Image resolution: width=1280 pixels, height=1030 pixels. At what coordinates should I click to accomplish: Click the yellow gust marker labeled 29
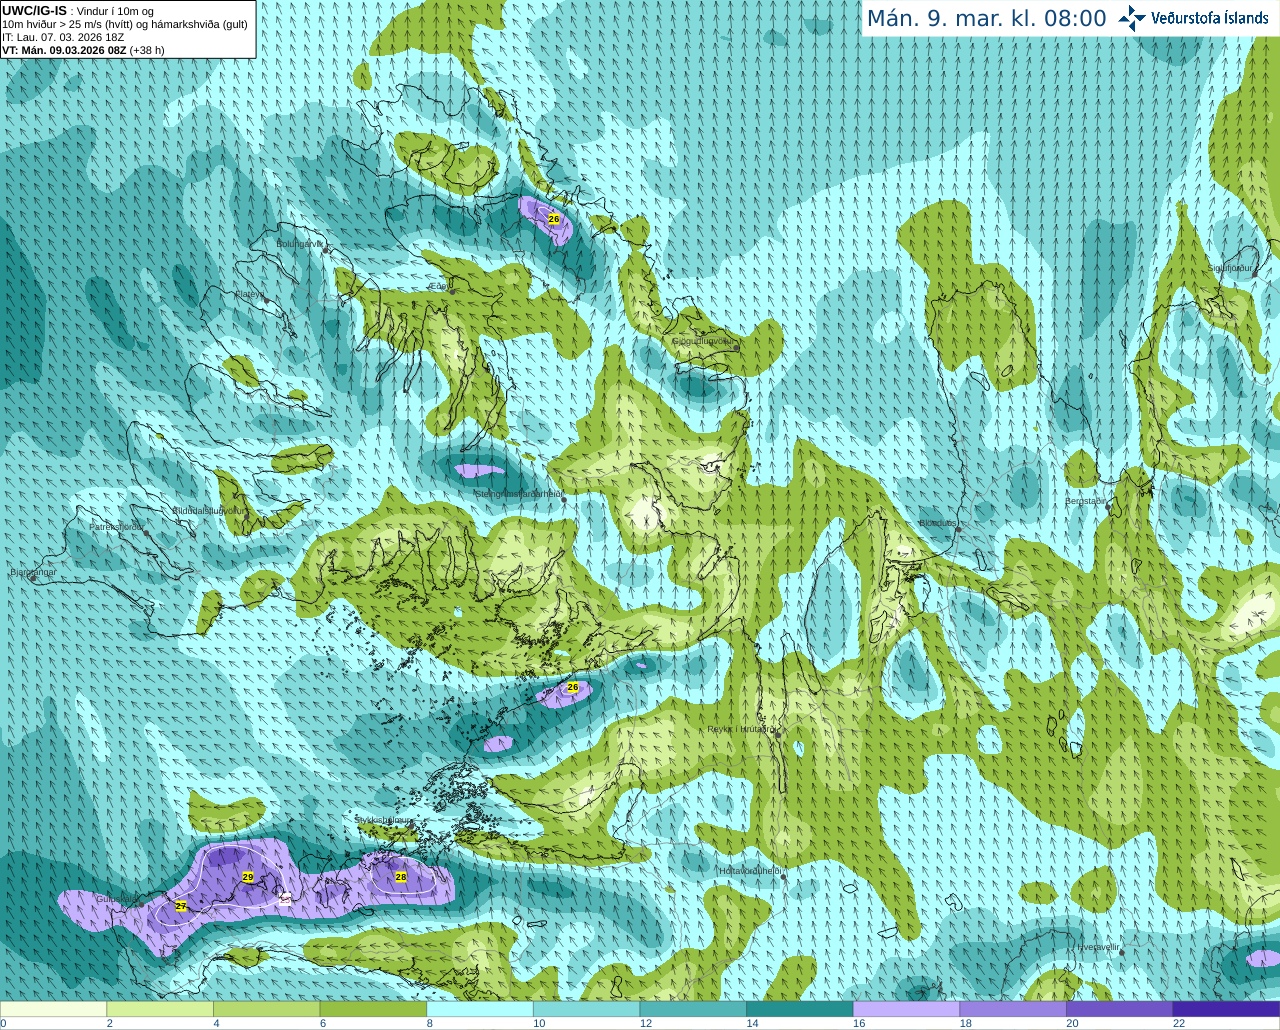248,877
